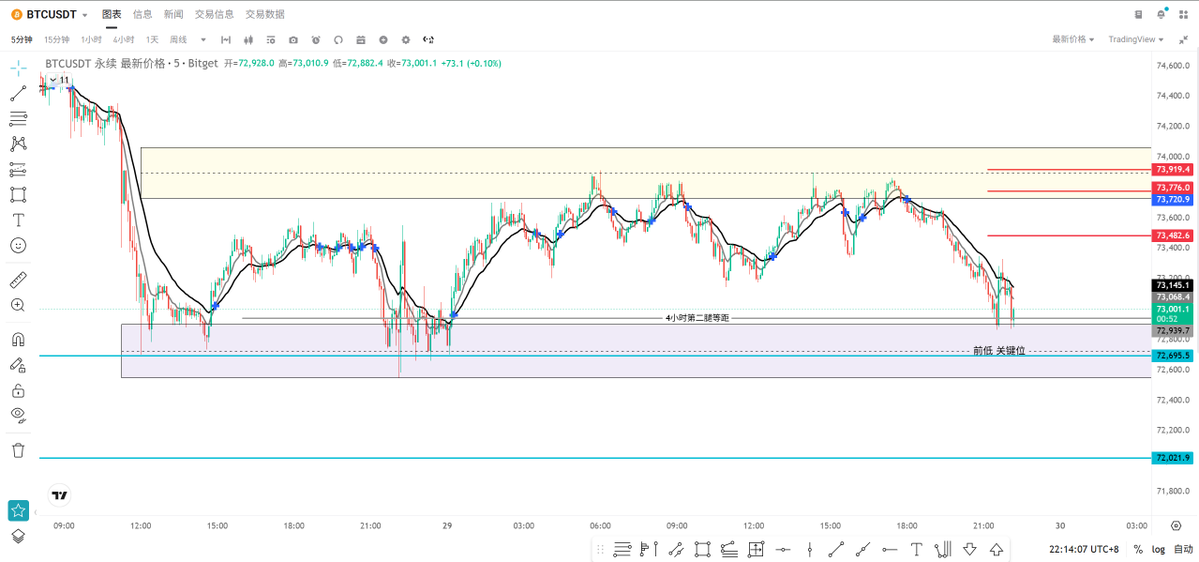Select the ruler measure tool
The image size is (1199, 562).
(x=18, y=280)
